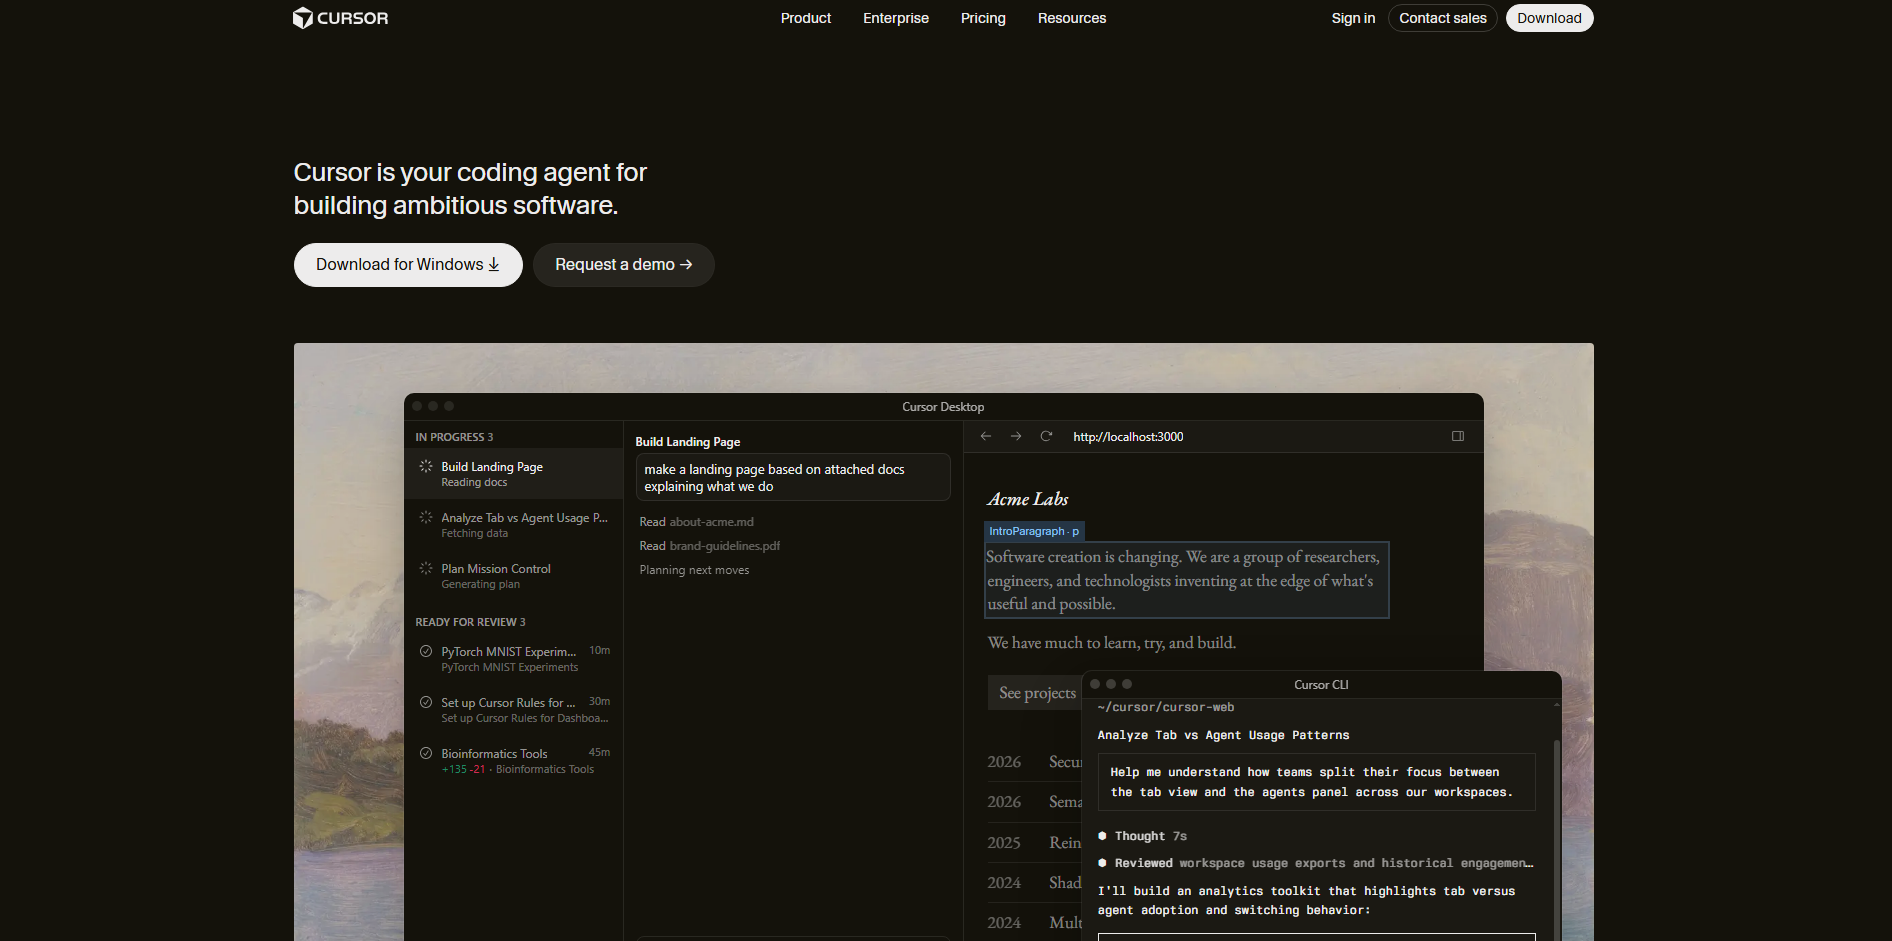Click the See projects button
The width and height of the screenshot is (1892, 941).
(x=1037, y=692)
